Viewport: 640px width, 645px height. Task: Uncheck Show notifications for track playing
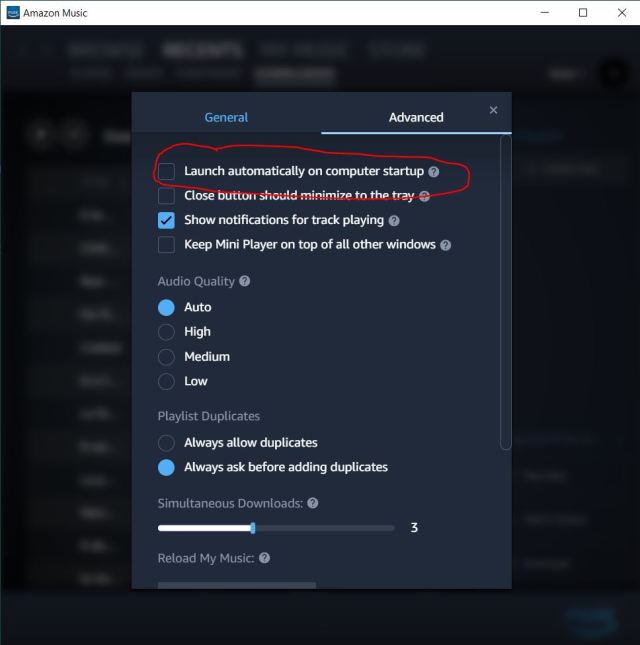pyautogui.click(x=166, y=220)
